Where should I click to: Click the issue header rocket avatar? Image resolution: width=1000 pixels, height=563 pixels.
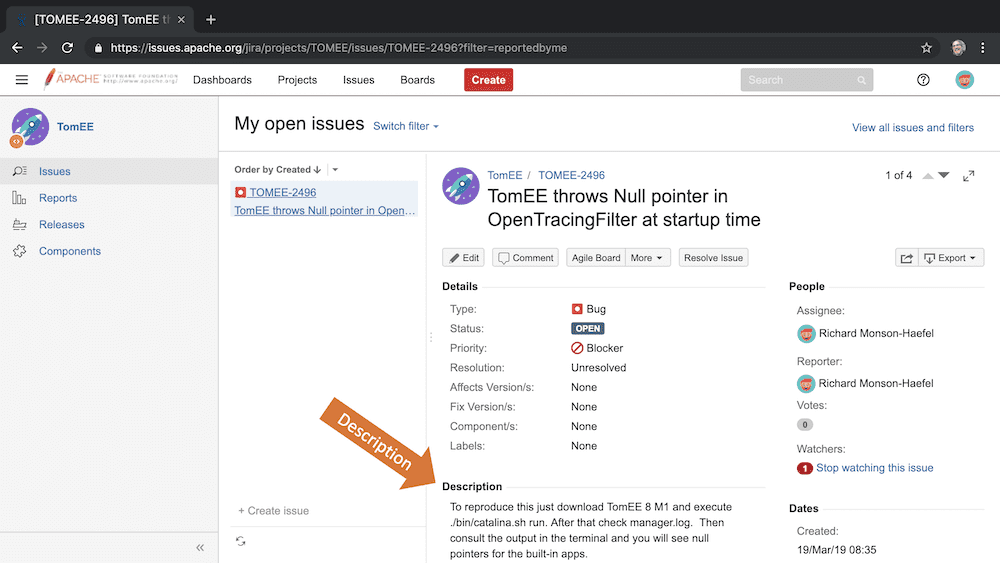pyautogui.click(x=460, y=186)
